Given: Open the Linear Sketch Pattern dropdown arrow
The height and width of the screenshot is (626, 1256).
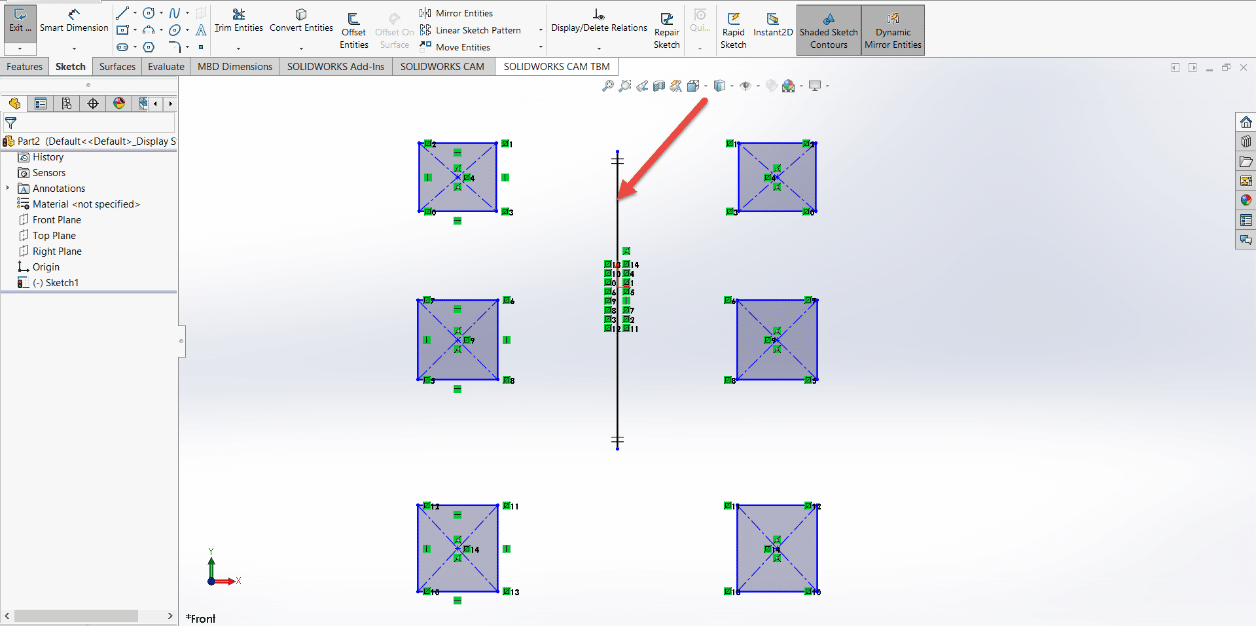Looking at the screenshot, I should [541, 30].
